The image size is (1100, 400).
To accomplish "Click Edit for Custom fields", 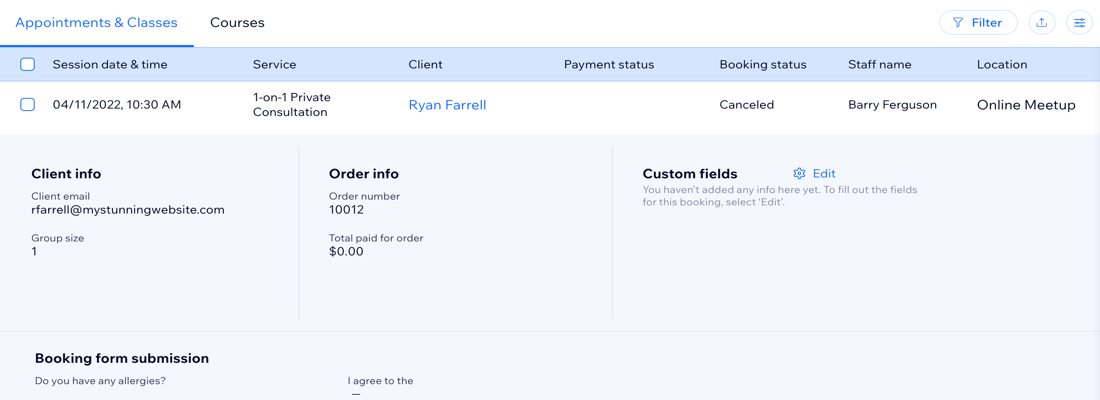I will point(824,174).
